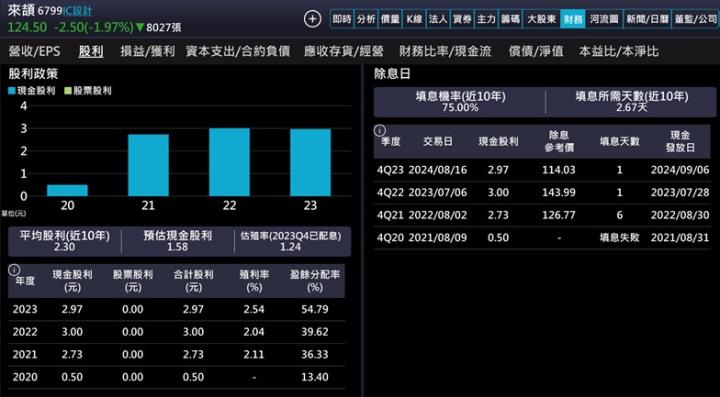Select the 籌碼 tab
The width and height of the screenshot is (720, 397).
(510, 19)
